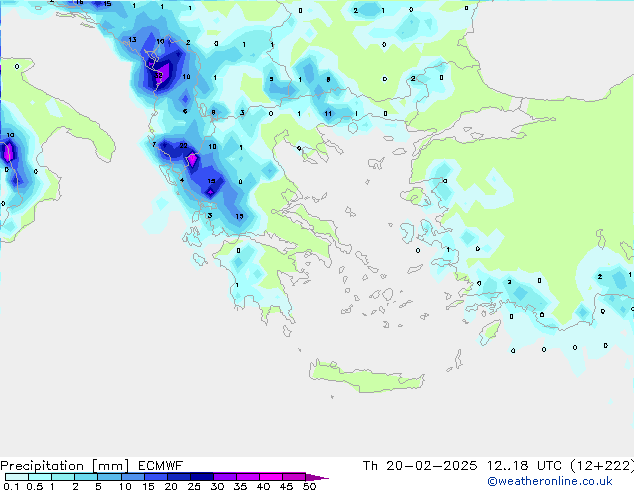The width and height of the screenshot is (634, 490).
Task: Click the map value '7' off the Epirus coast
Action: 154,144
